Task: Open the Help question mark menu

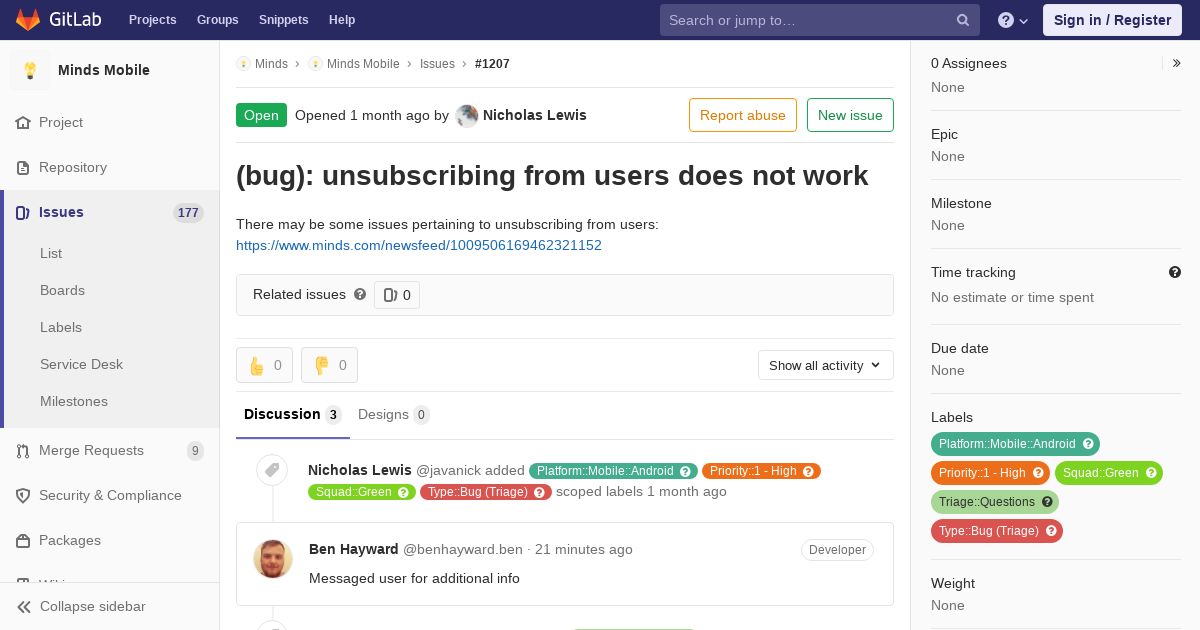Action: [1013, 20]
